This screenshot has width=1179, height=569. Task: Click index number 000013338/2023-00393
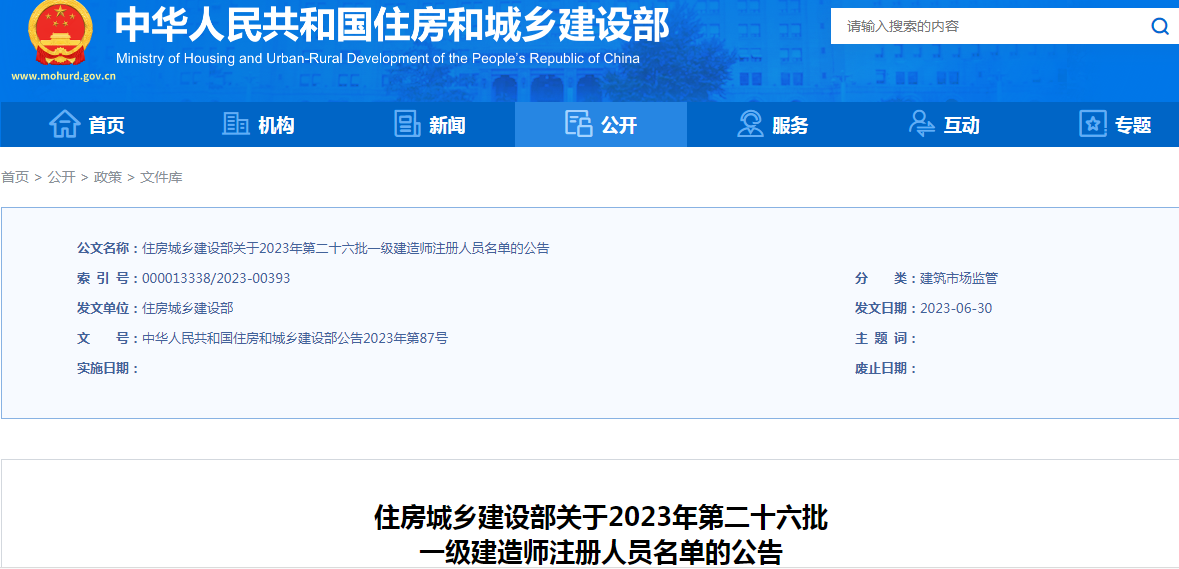[216, 278]
